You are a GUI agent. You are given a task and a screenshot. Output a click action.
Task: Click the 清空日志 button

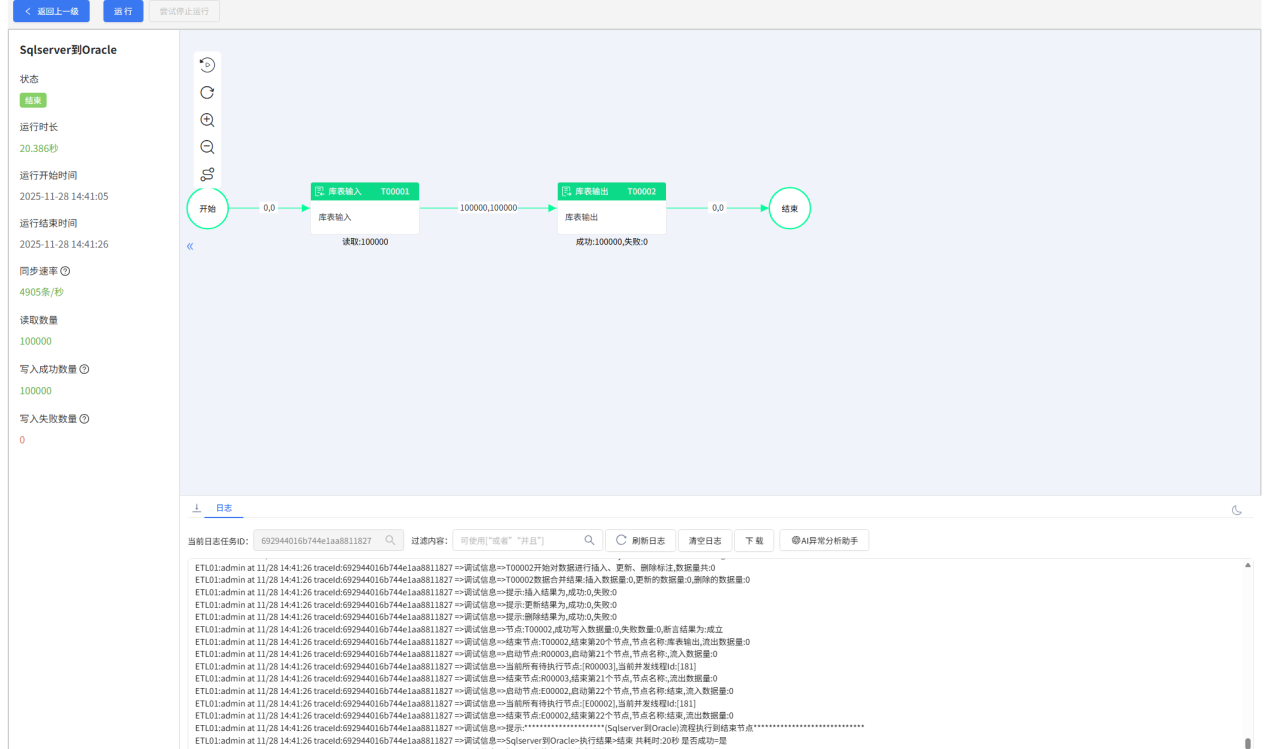click(x=705, y=540)
